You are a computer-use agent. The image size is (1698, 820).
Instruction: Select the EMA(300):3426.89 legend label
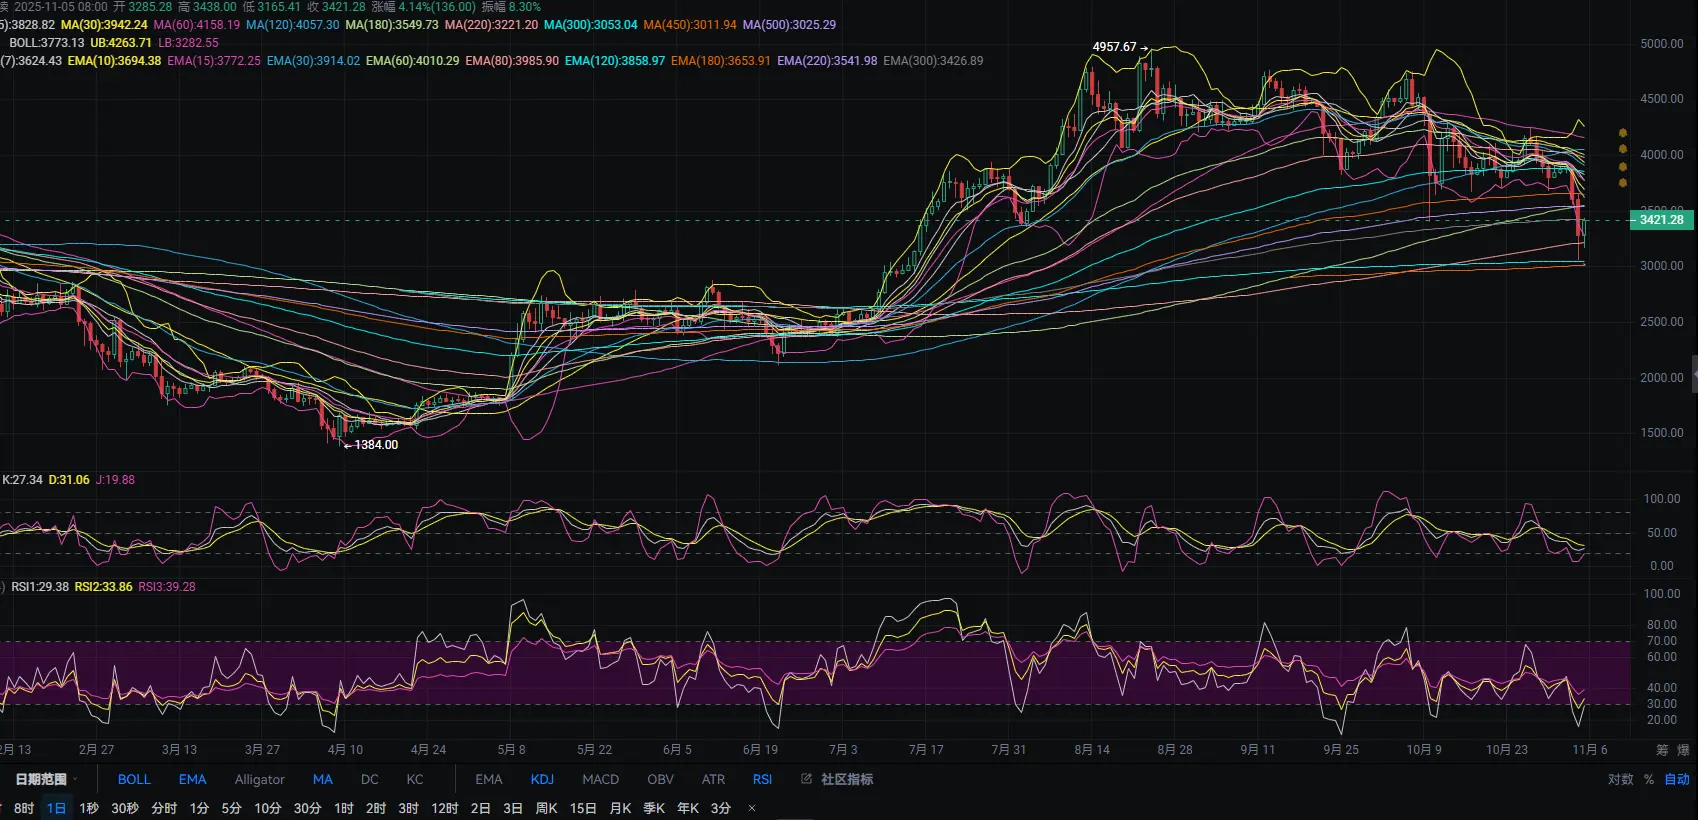coord(933,61)
